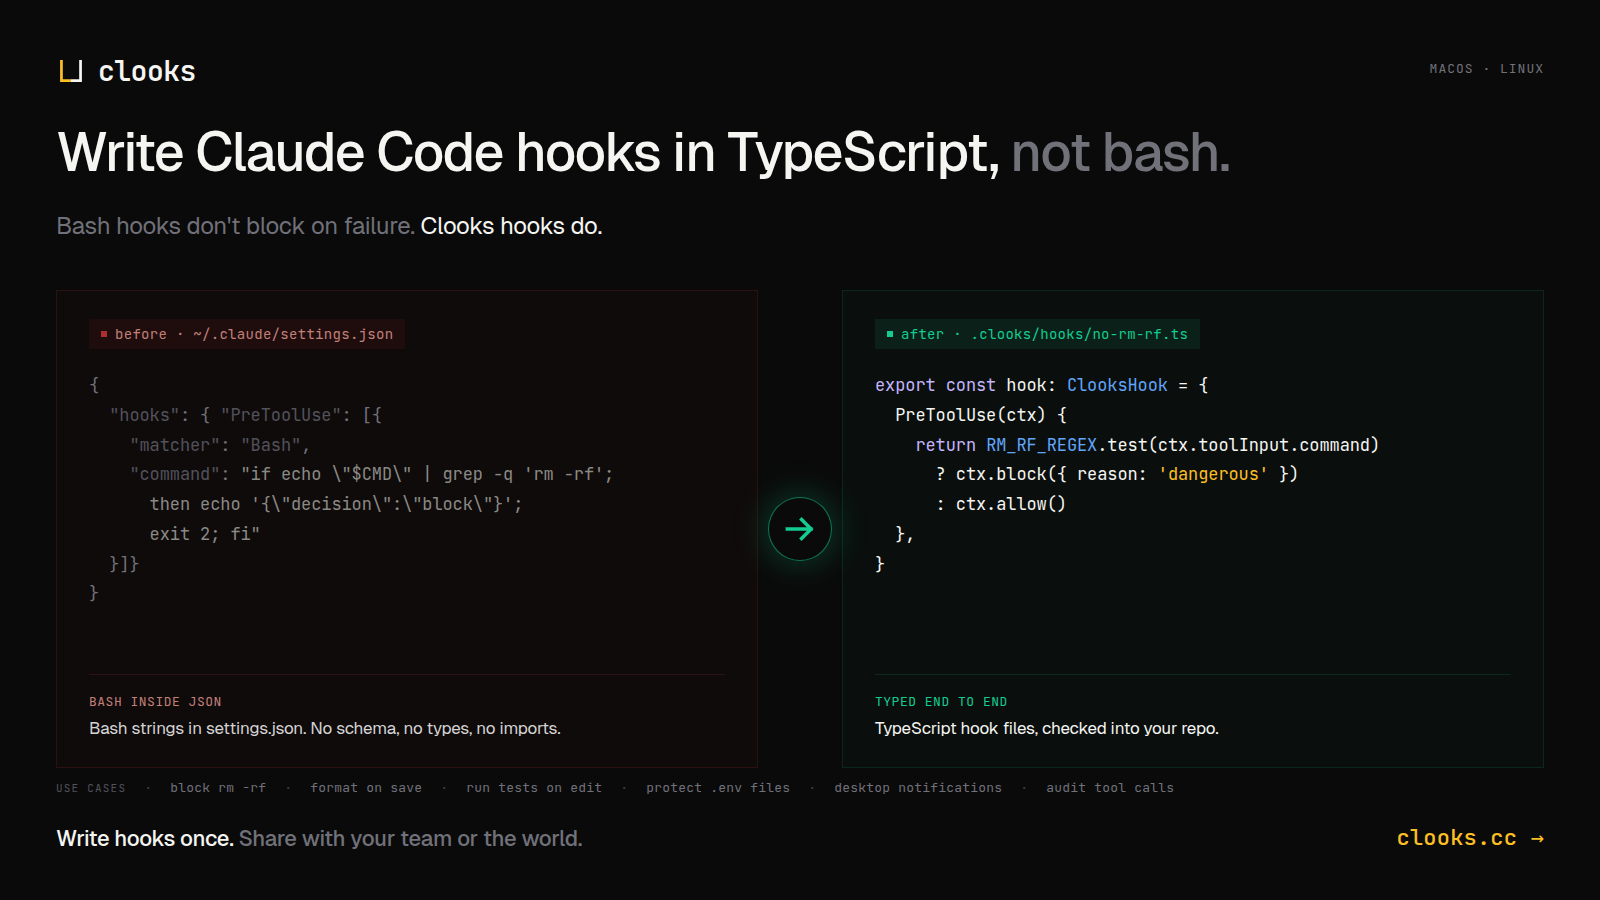
Task: Click 'Clooks hooks do.' subtitle text
Action: (x=511, y=226)
